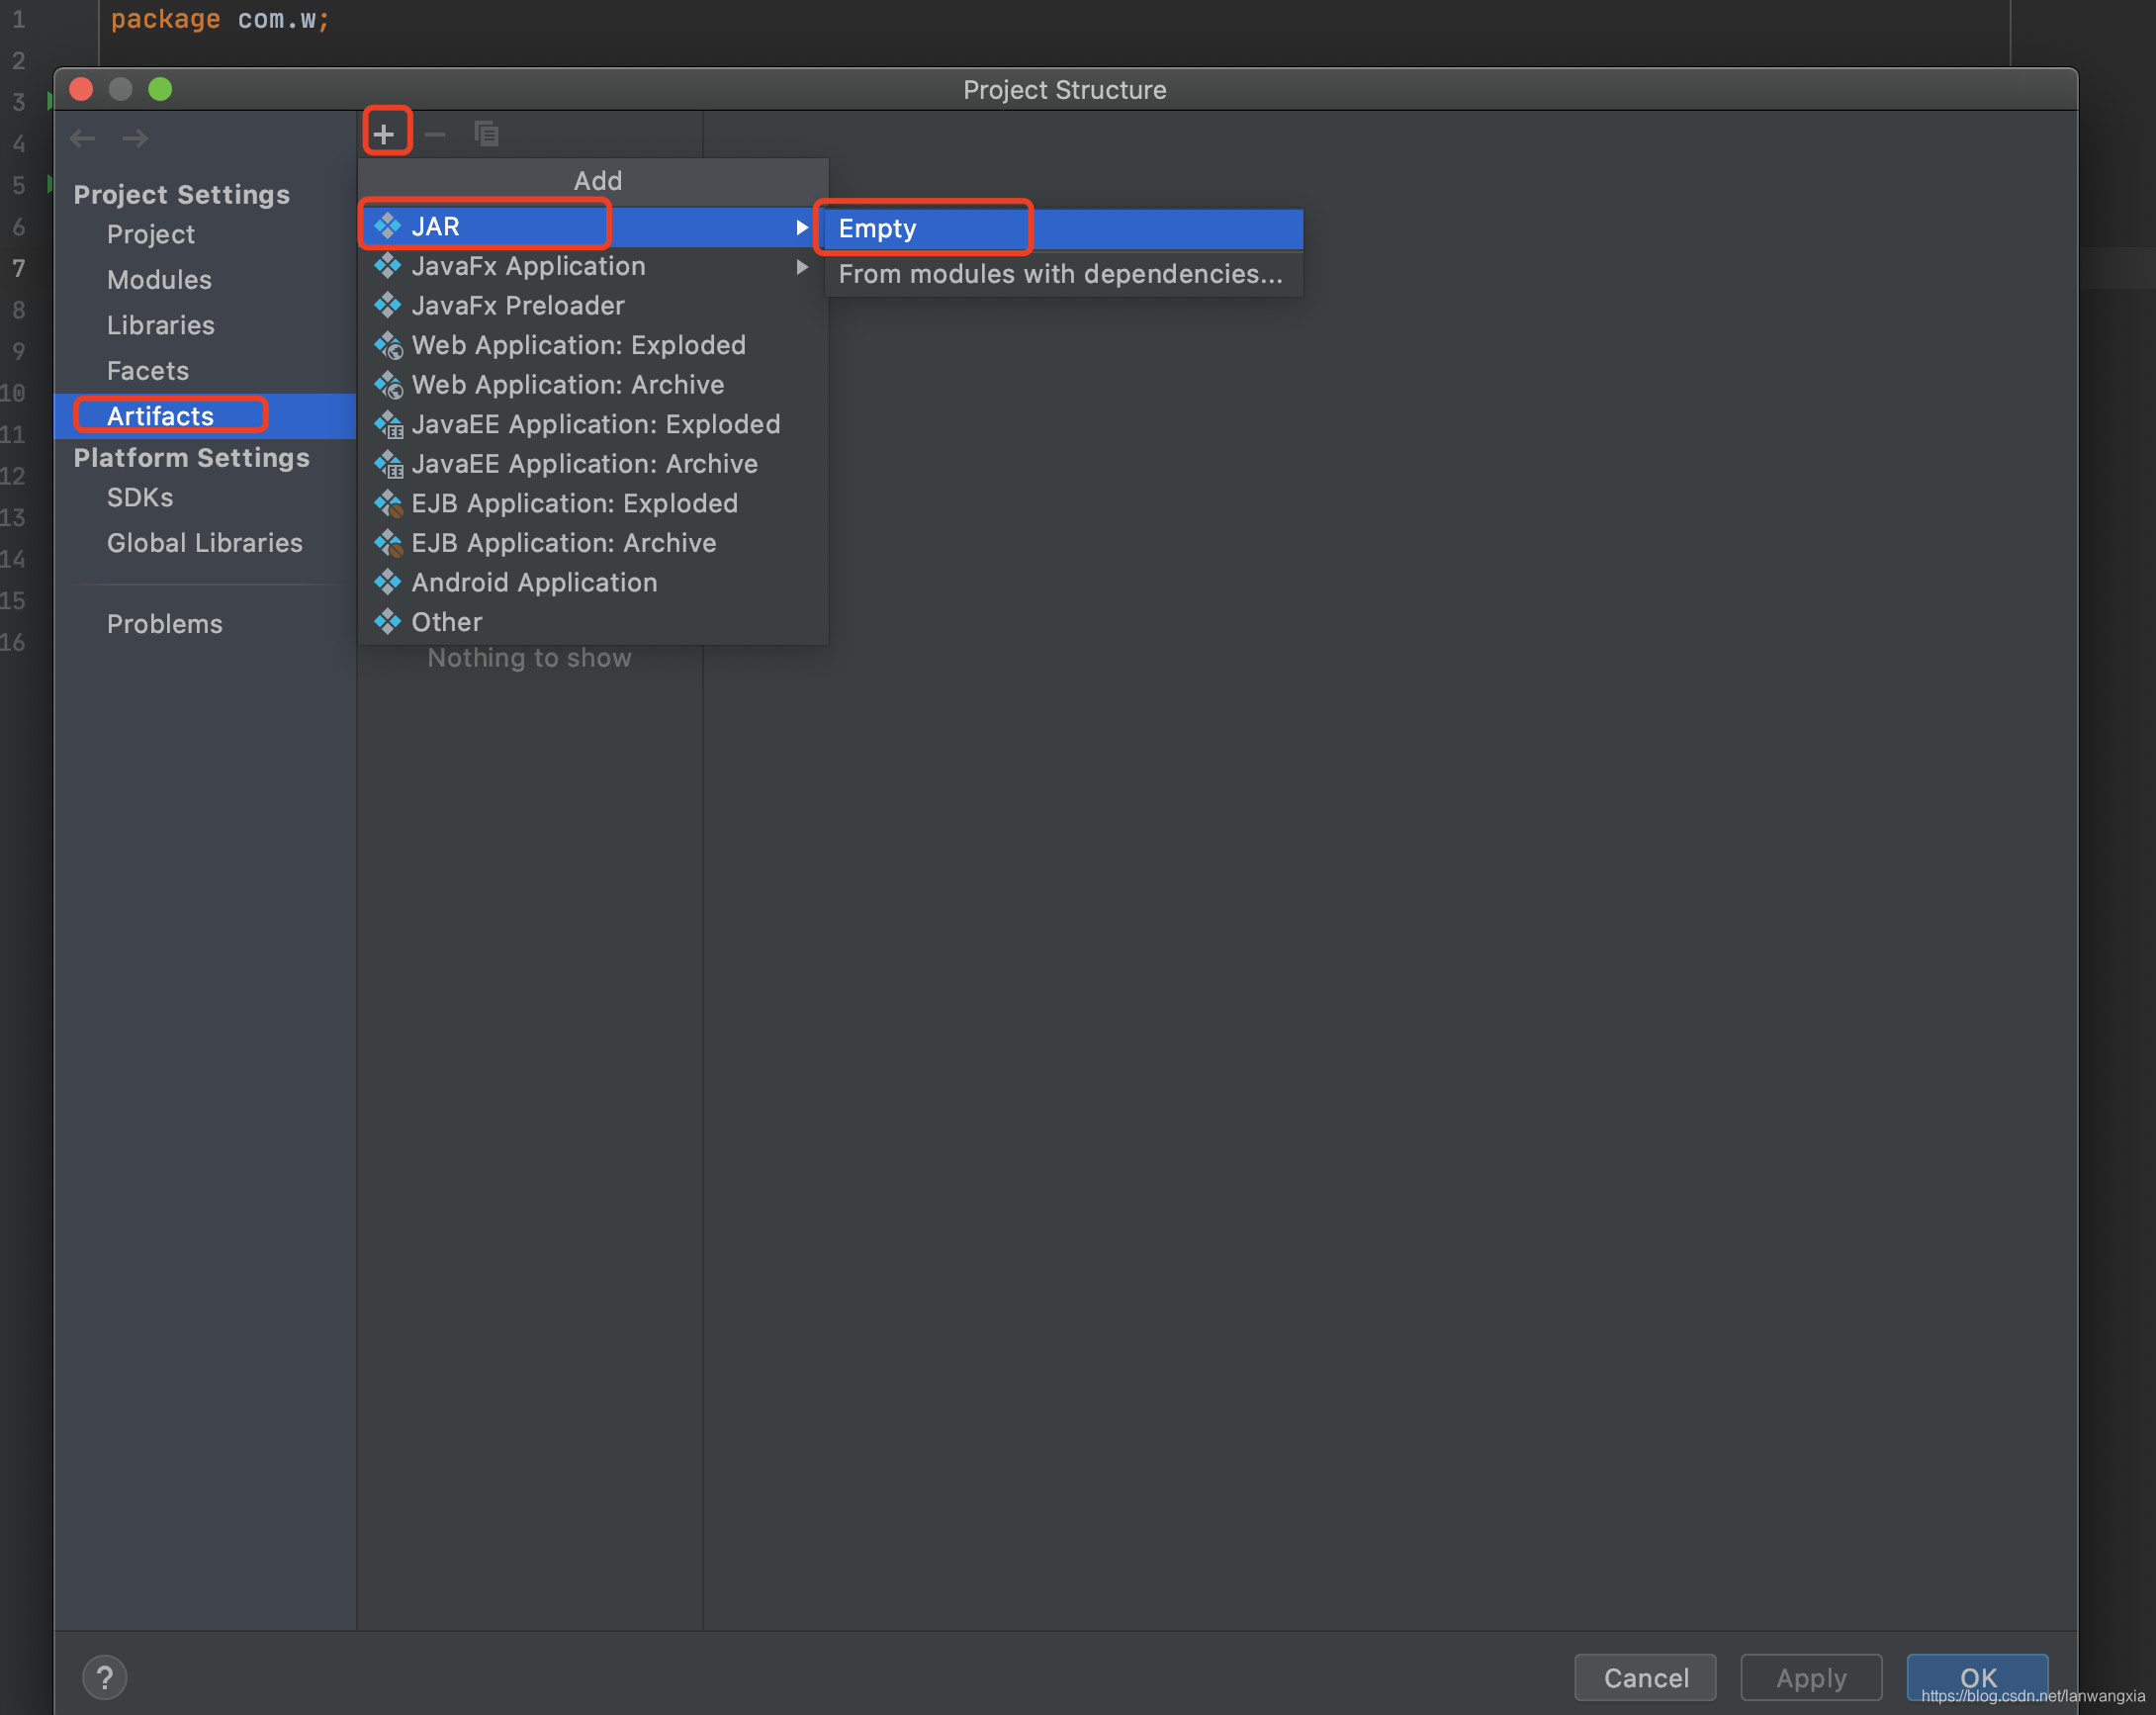Click the minus Remove artifact icon
This screenshot has height=1715, width=2156.
pyautogui.click(x=435, y=134)
